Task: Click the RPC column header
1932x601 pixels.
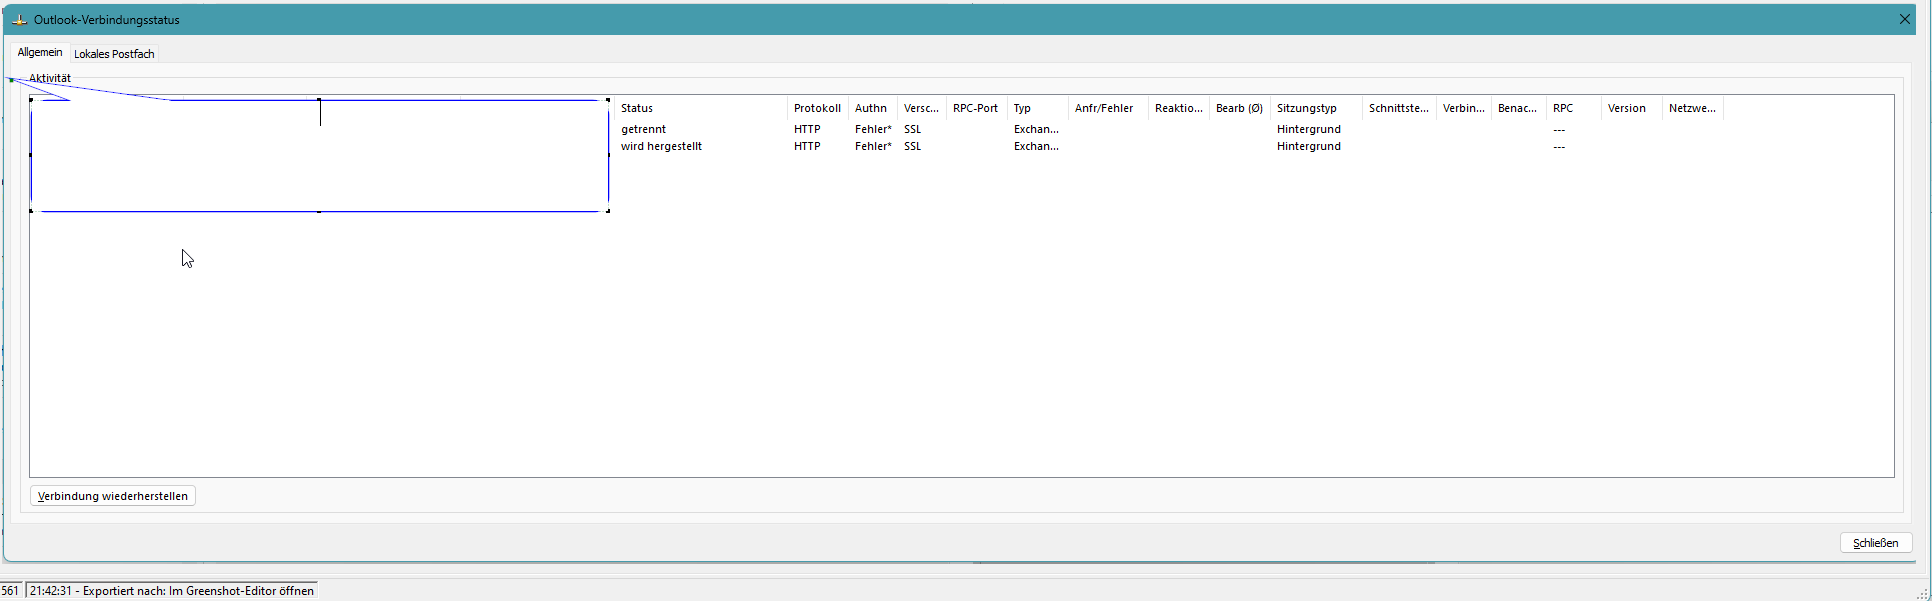Action: [x=1573, y=108]
